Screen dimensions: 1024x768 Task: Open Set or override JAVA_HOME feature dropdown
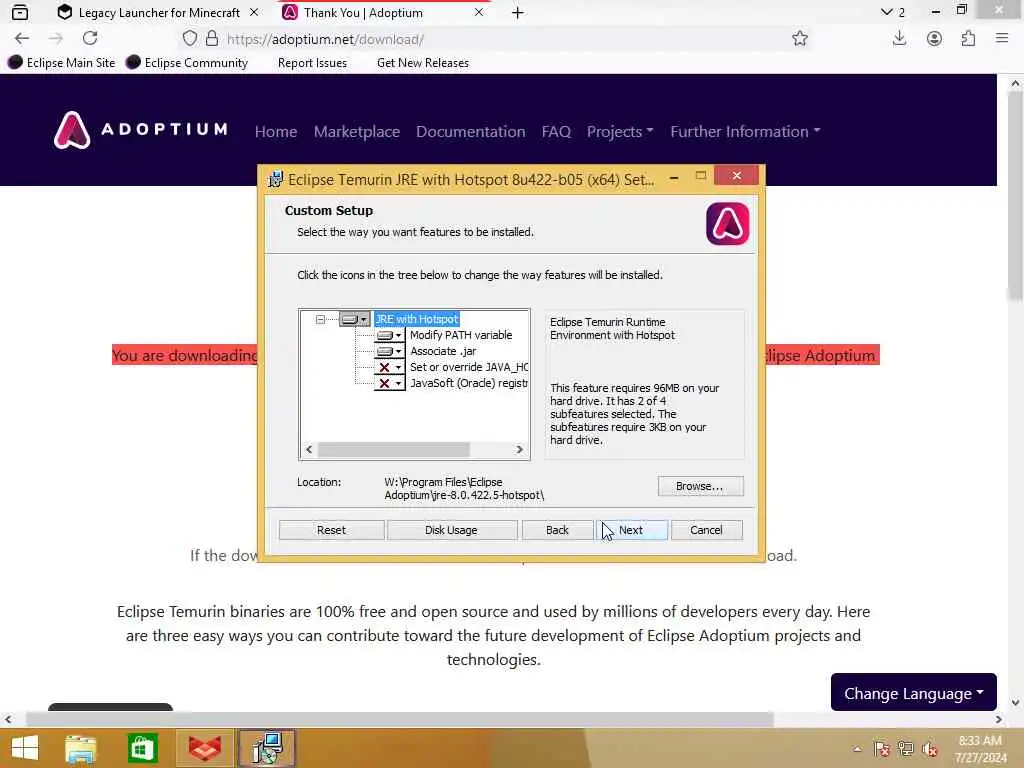point(389,367)
